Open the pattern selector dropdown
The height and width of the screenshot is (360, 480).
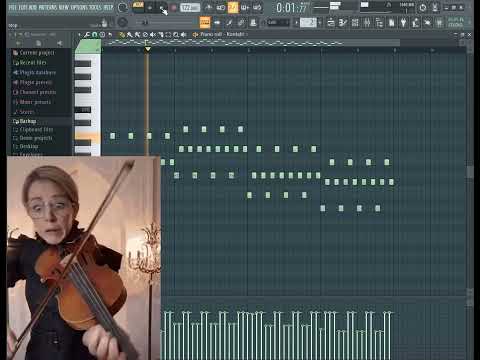click(x=308, y=22)
